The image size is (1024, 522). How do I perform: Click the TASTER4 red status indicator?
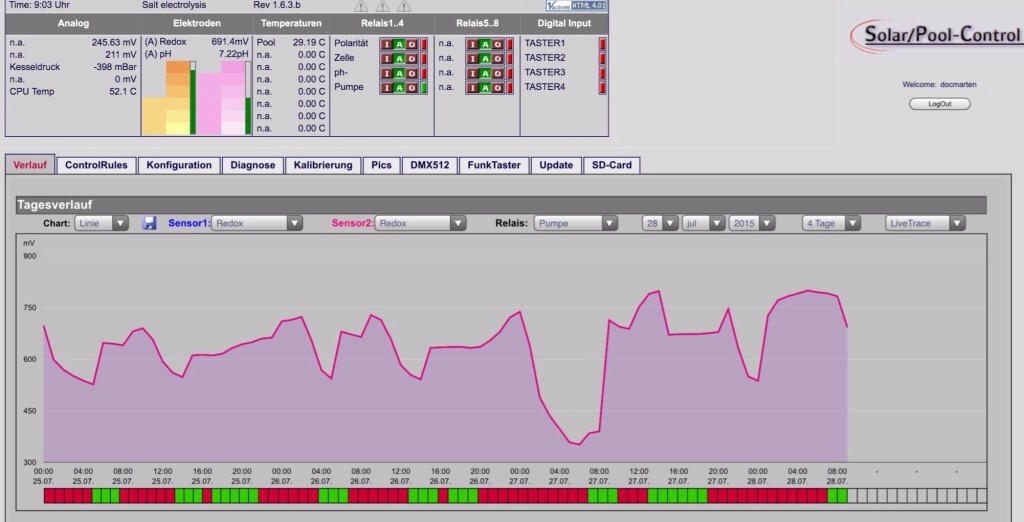pyautogui.click(x=602, y=87)
